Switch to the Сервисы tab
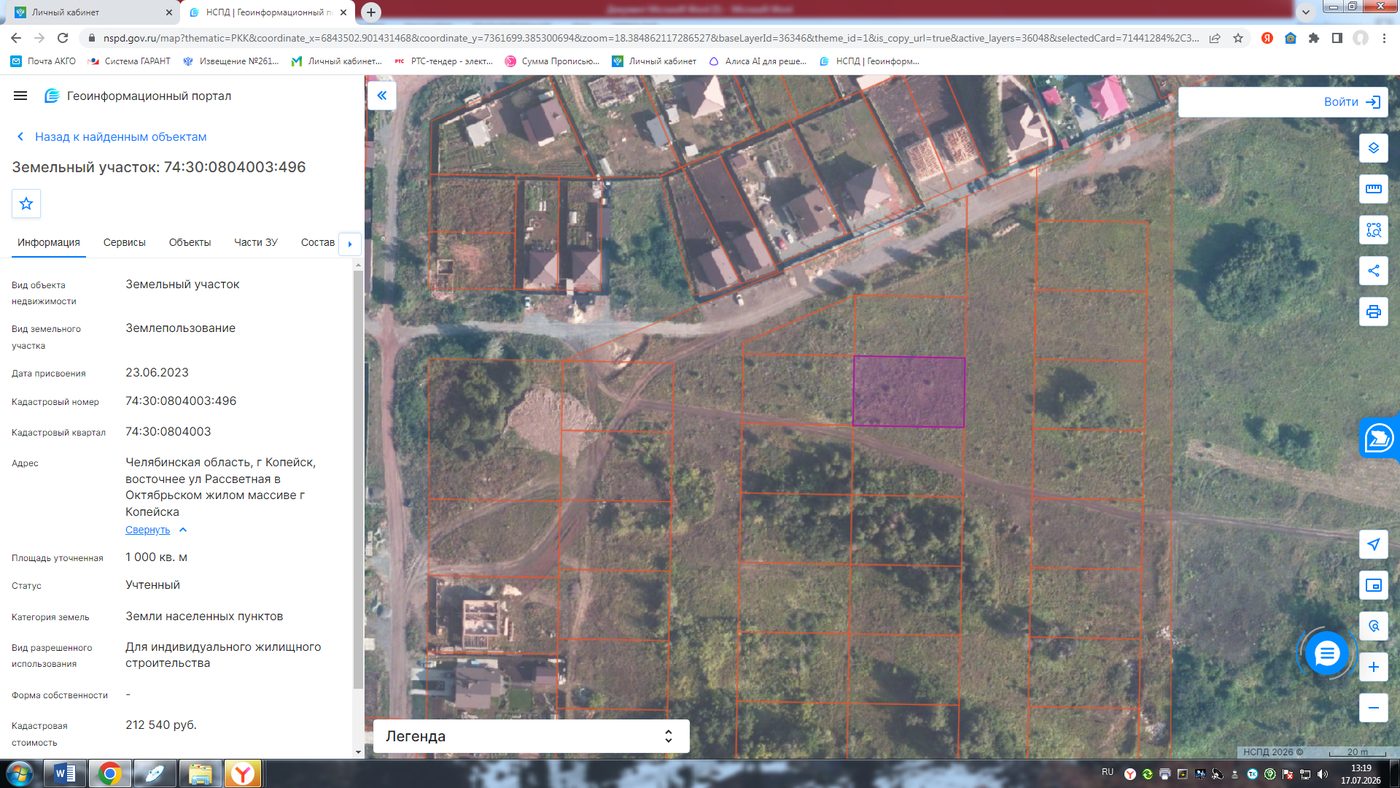The height and width of the screenshot is (788, 1400). click(124, 242)
